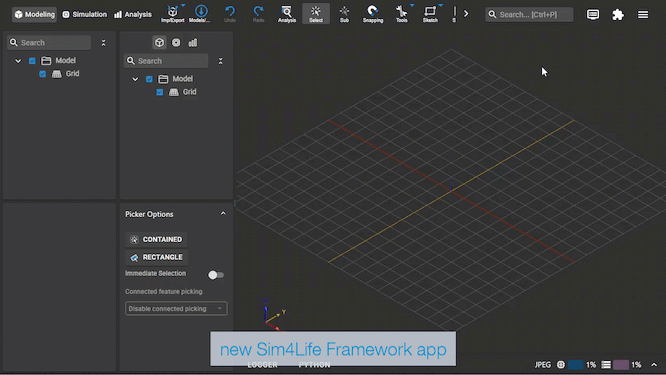Show more toolbar items with right chevron
The width and height of the screenshot is (666, 375).
[x=466, y=14]
